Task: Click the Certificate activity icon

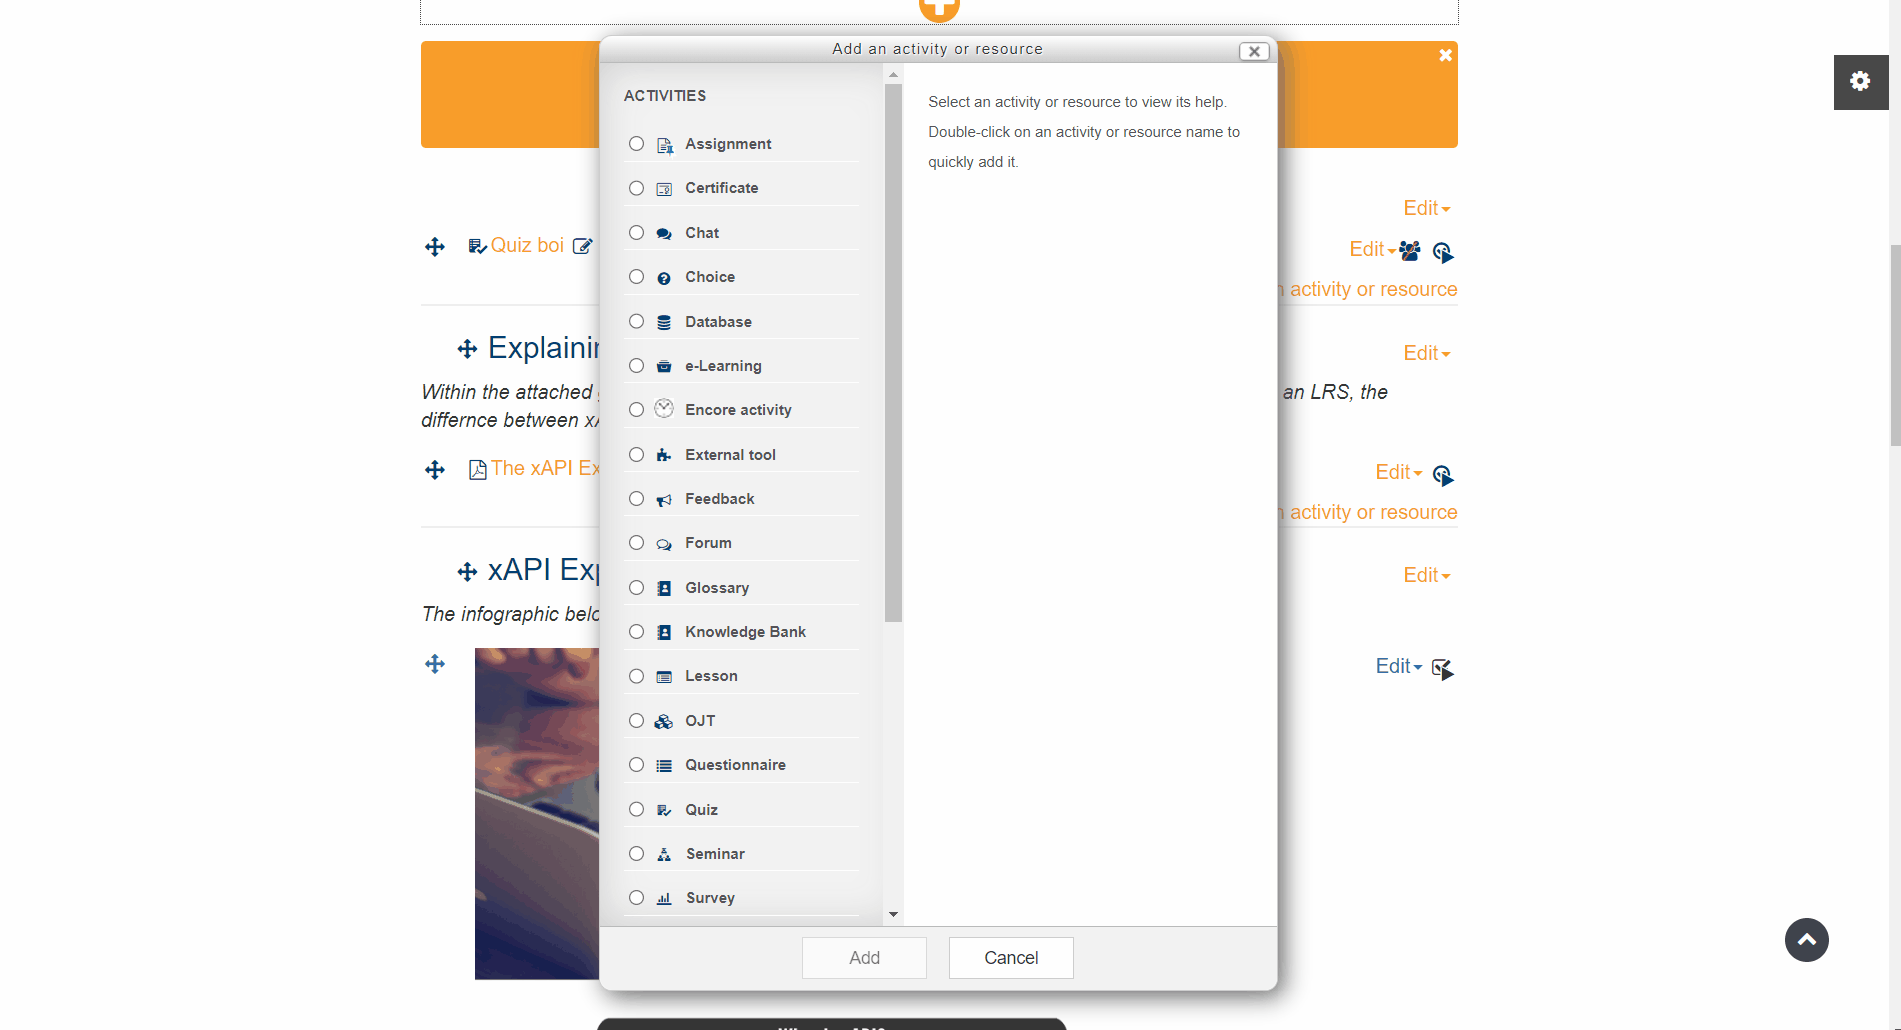Action: [663, 187]
